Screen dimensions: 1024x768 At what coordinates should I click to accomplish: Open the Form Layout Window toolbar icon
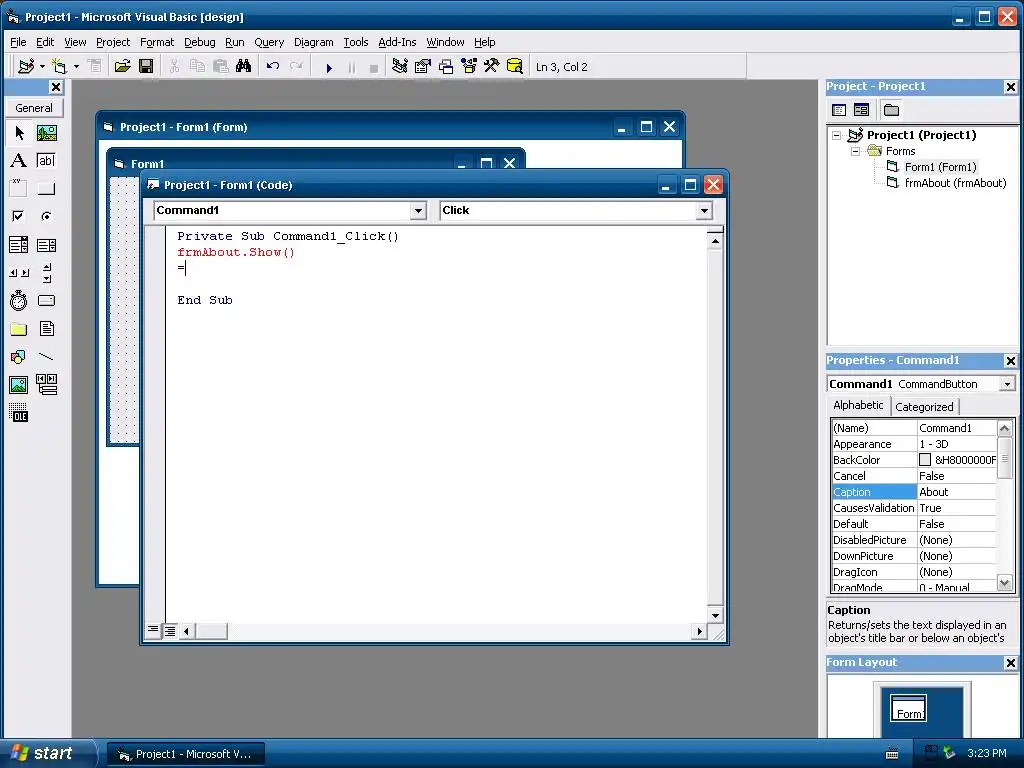446,66
